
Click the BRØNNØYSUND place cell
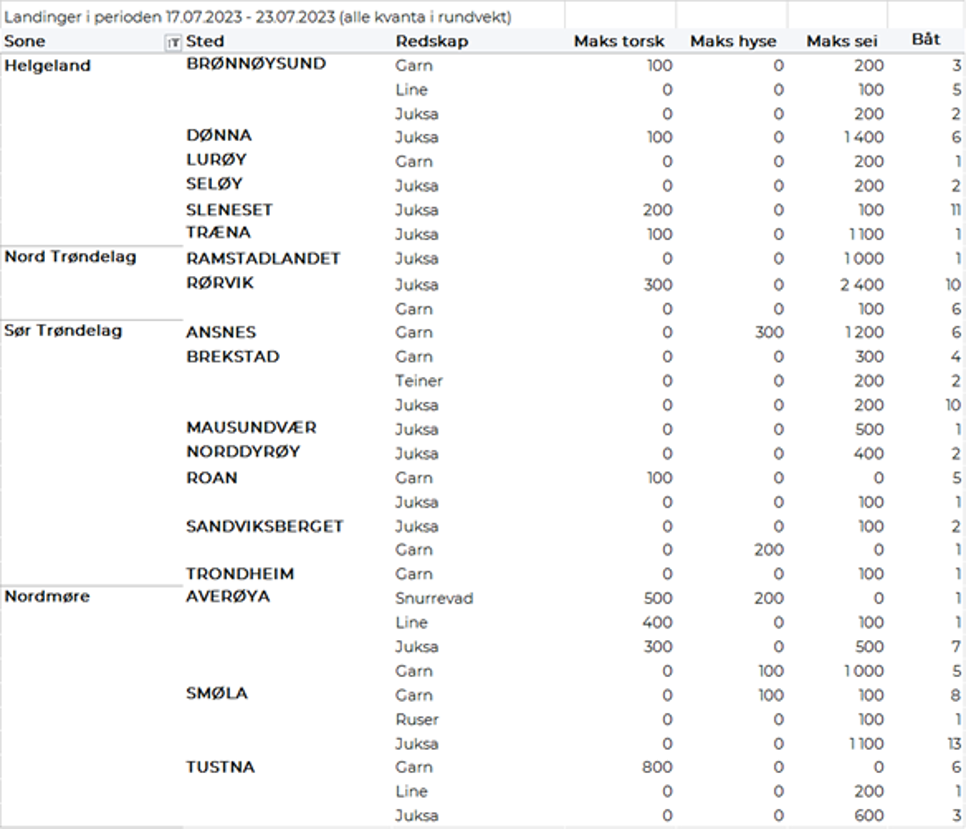pyautogui.click(x=256, y=64)
